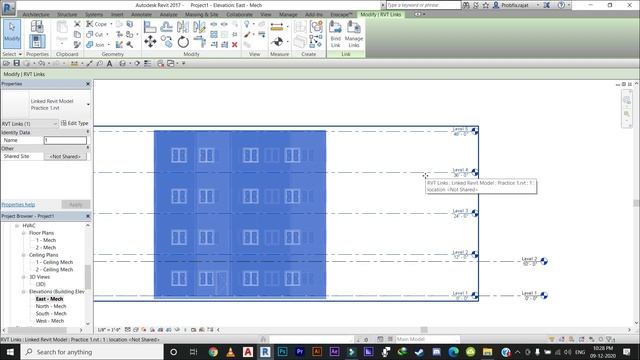Open Manage Links
The width and height of the screenshot is (640, 360).
click(354, 34)
